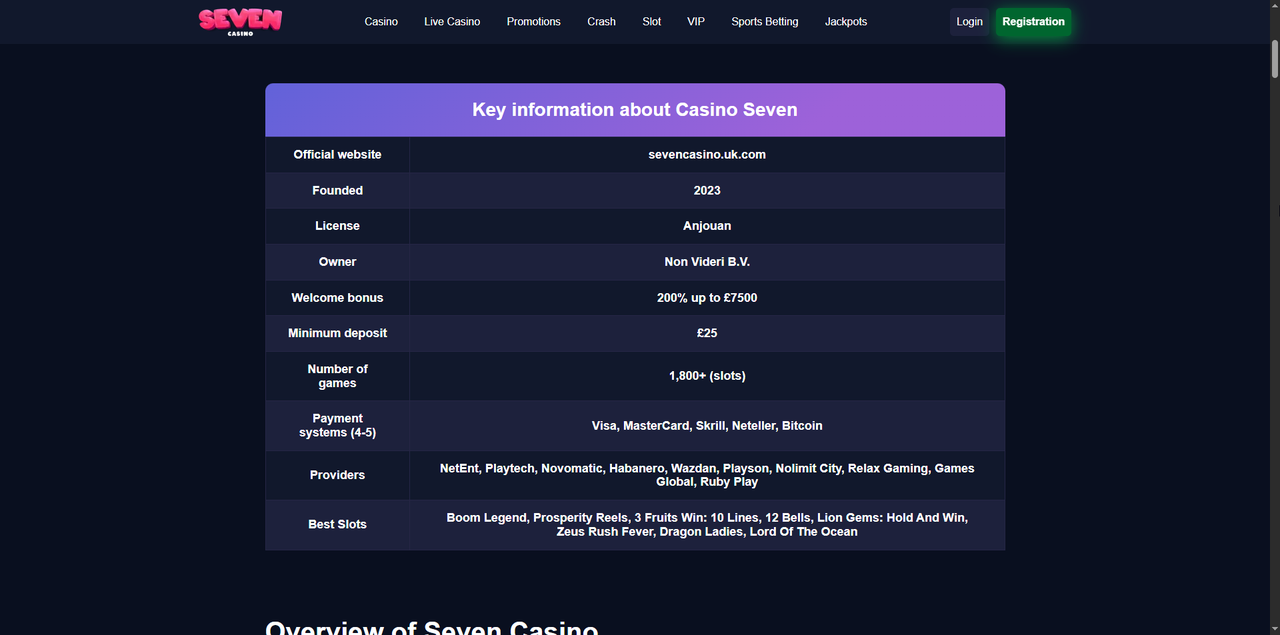Select the '200% up to £7500' bonus cell
Image resolution: width=1280 pixels, height=635 pixels.
pyautogui.click(x=707, y=298)
